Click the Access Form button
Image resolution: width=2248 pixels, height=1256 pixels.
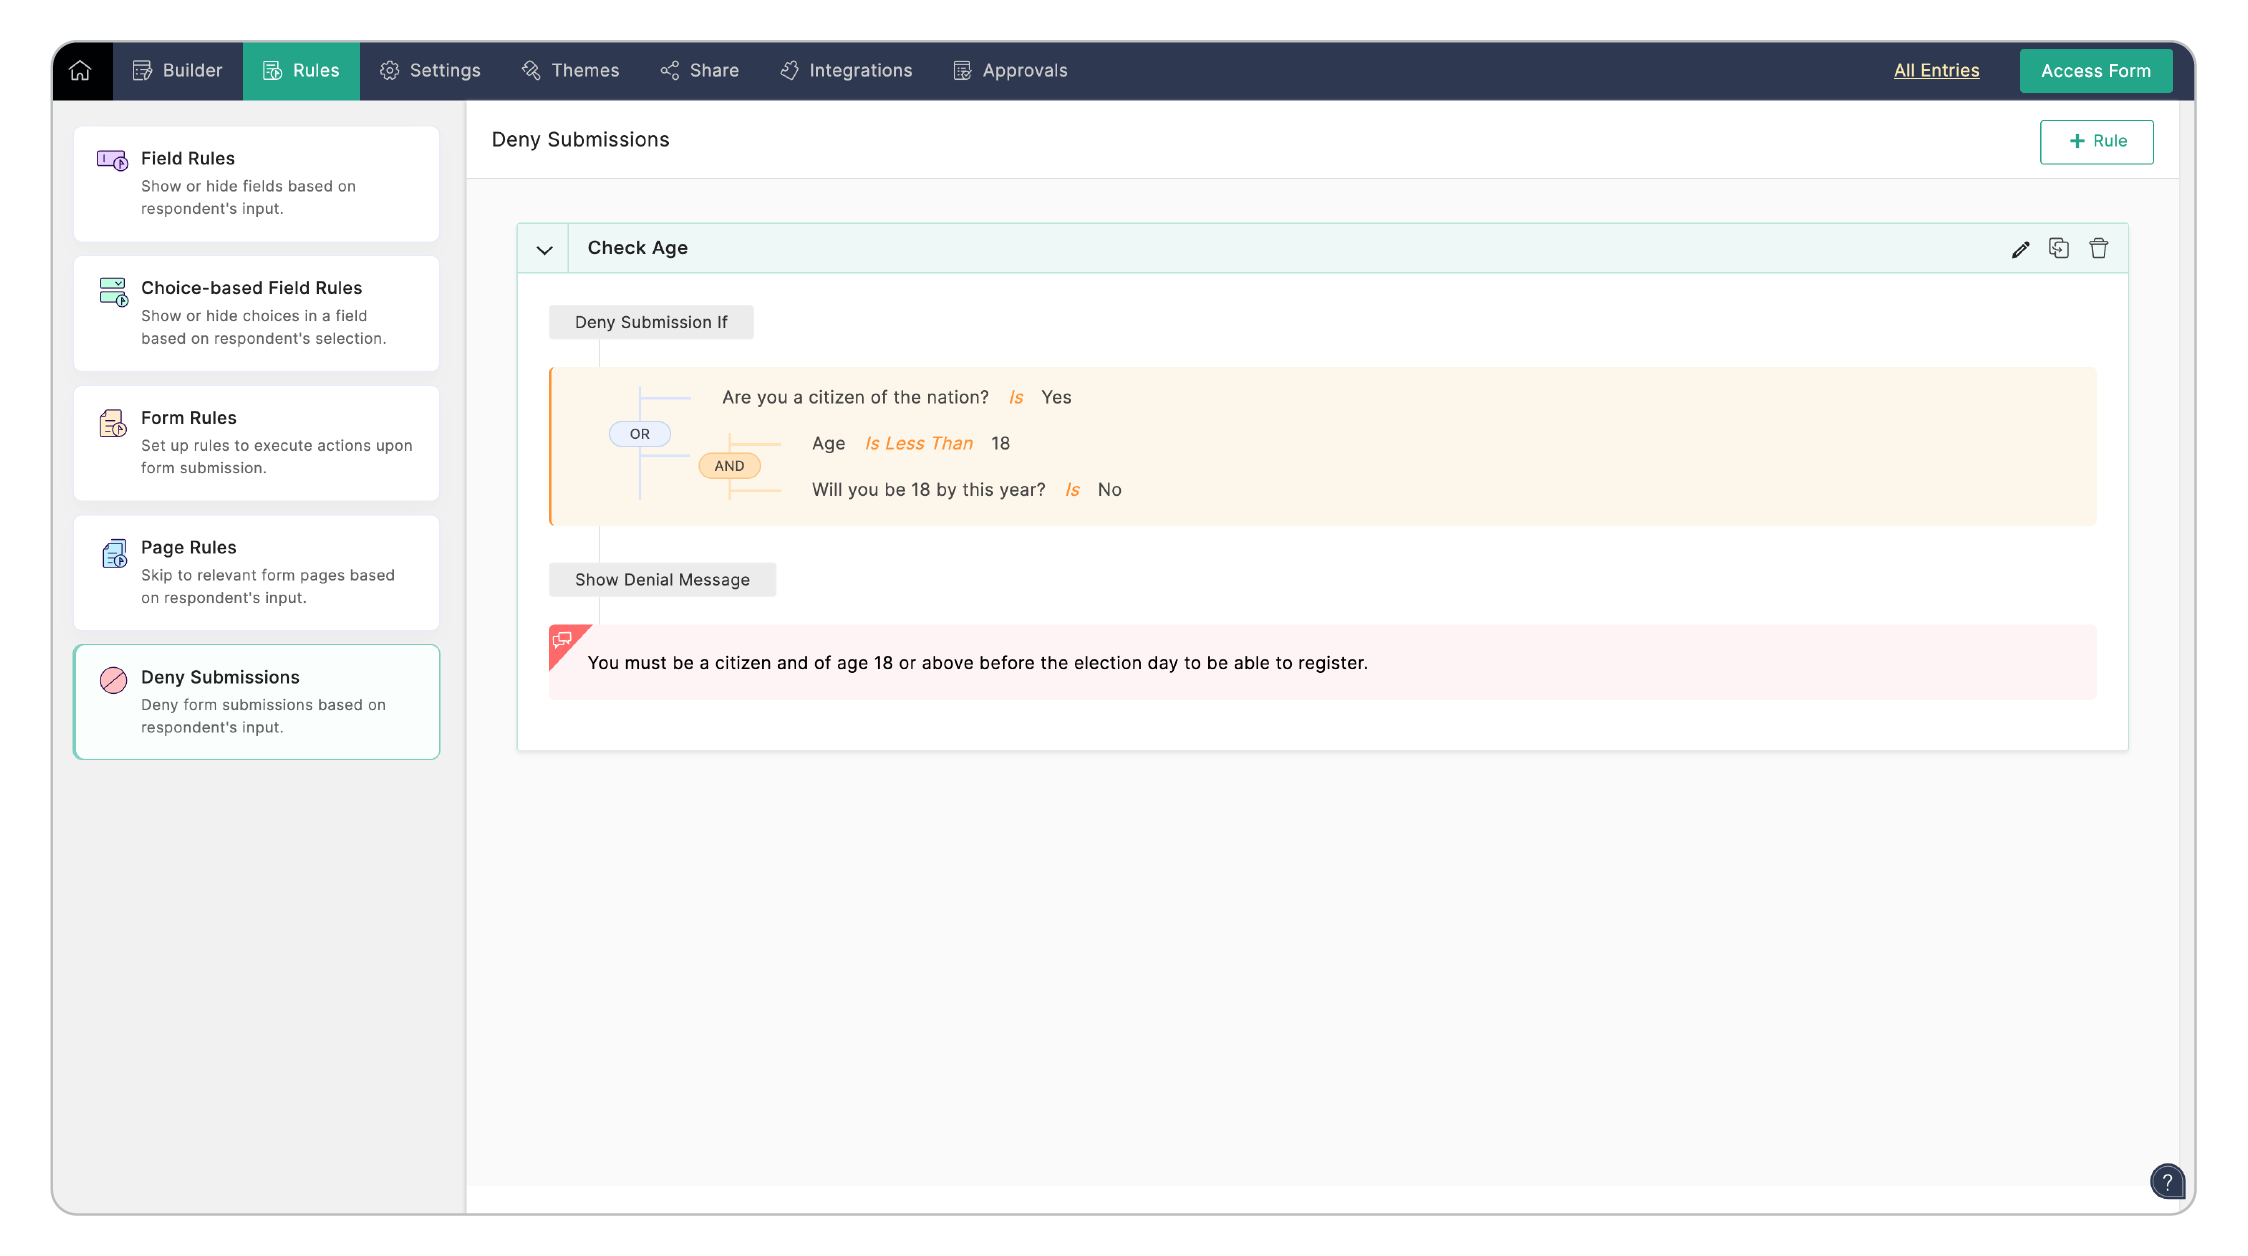(2095, 71)
